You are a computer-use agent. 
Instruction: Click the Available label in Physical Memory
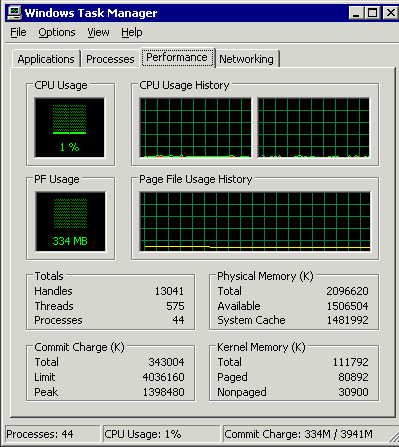[x=239, y=306]
